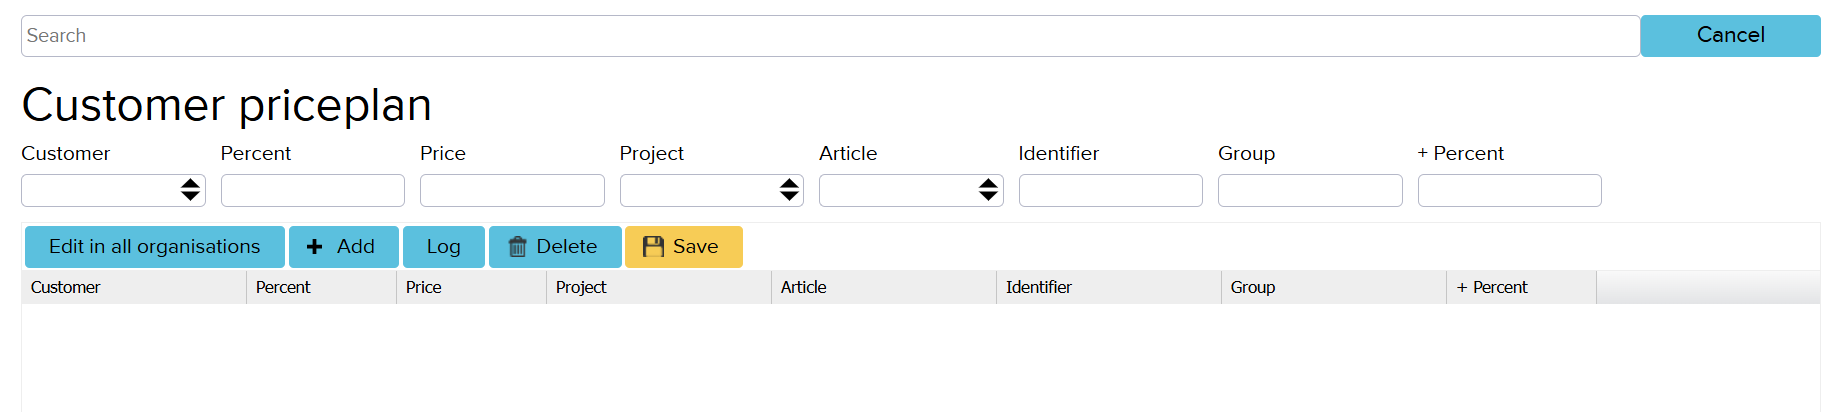Screen dimensions: 1829x412
Task: Click Edit in all organisations button
Action: click(154, 247)
